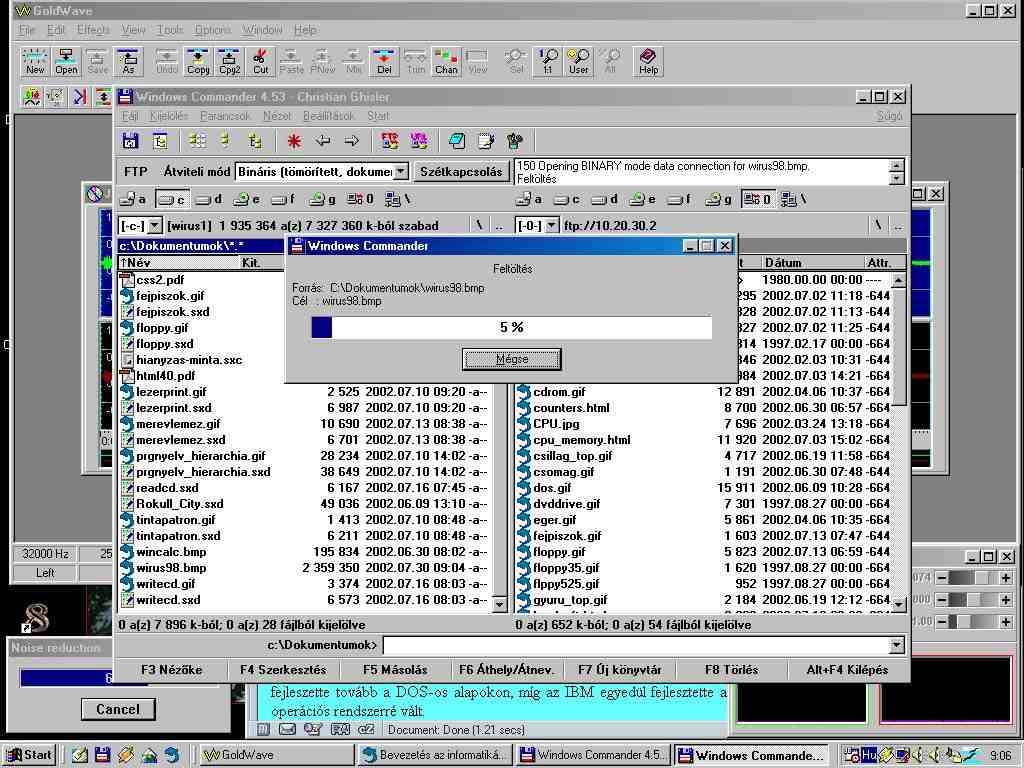Click the Zoom 1:1 icon in GoldWave
The height and width of the screenshot is (768, 1024).
tap(547, 61)
